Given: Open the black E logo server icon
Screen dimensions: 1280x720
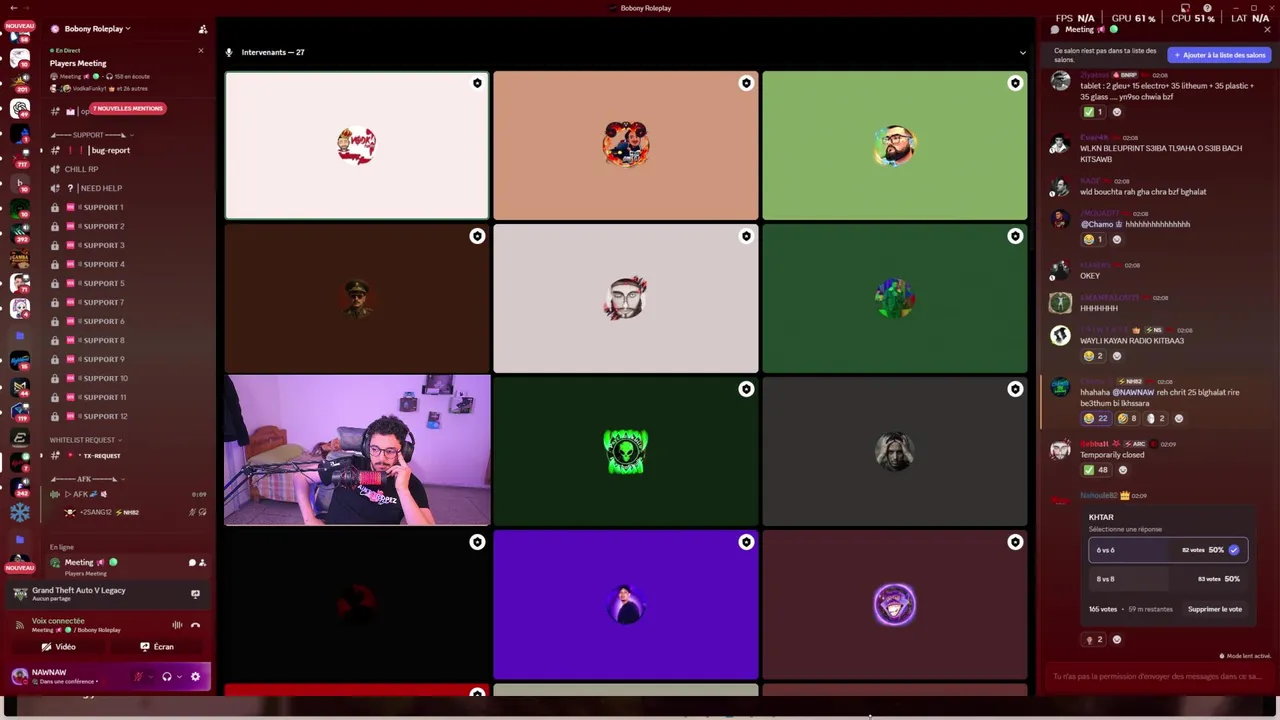Looking at the screenshot, I should pyautogui.click(x=20, y=437).
